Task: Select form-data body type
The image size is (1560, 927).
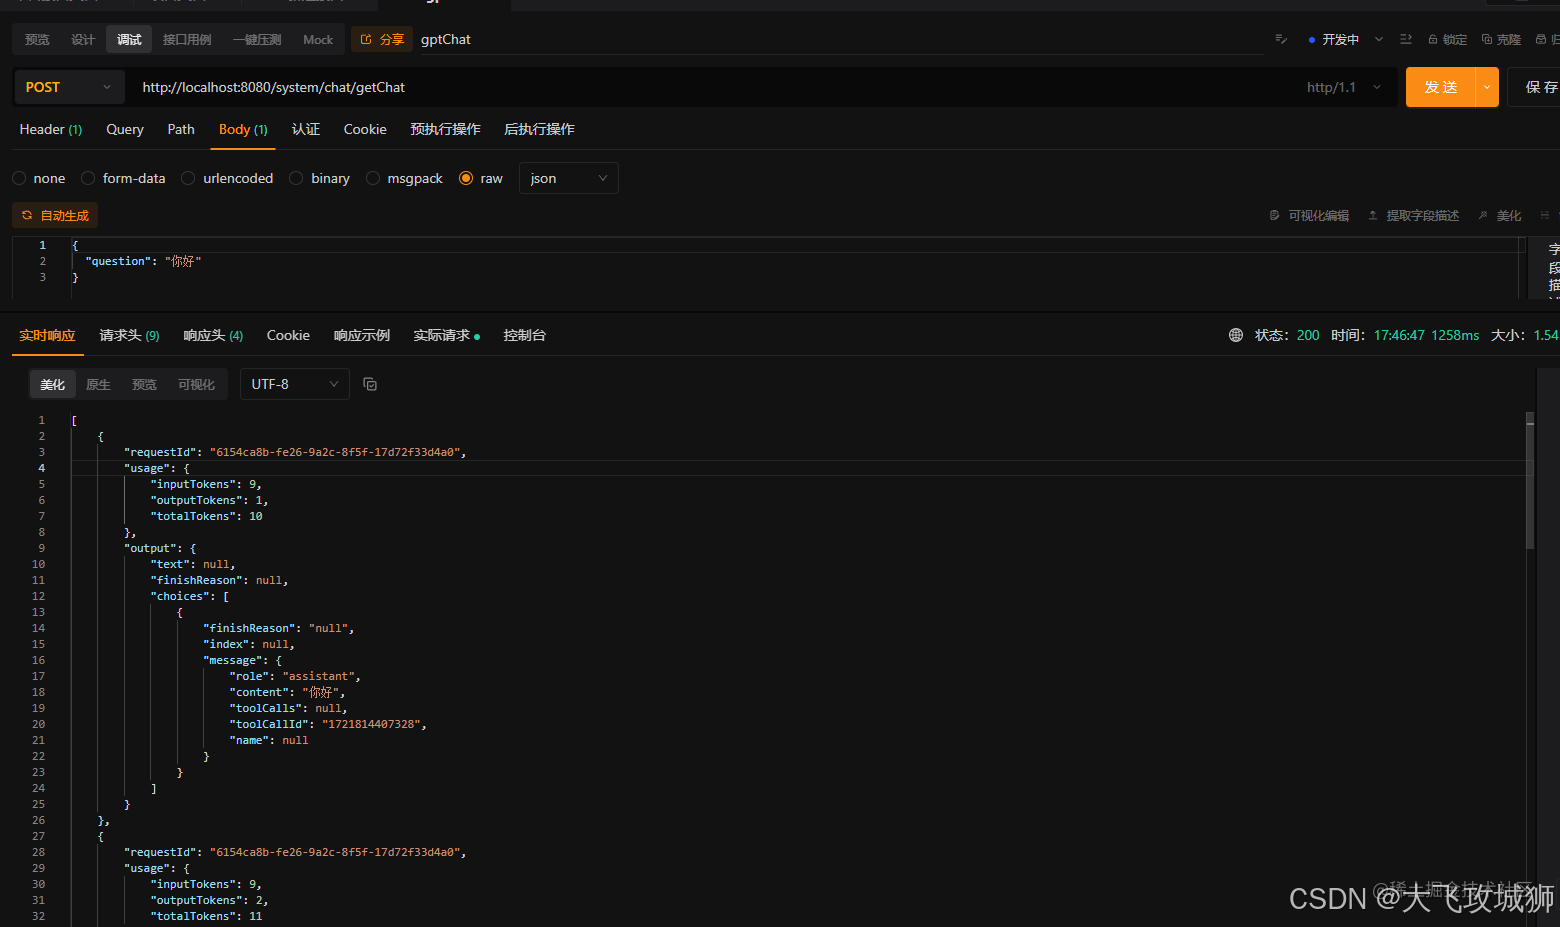Action: 123,178
